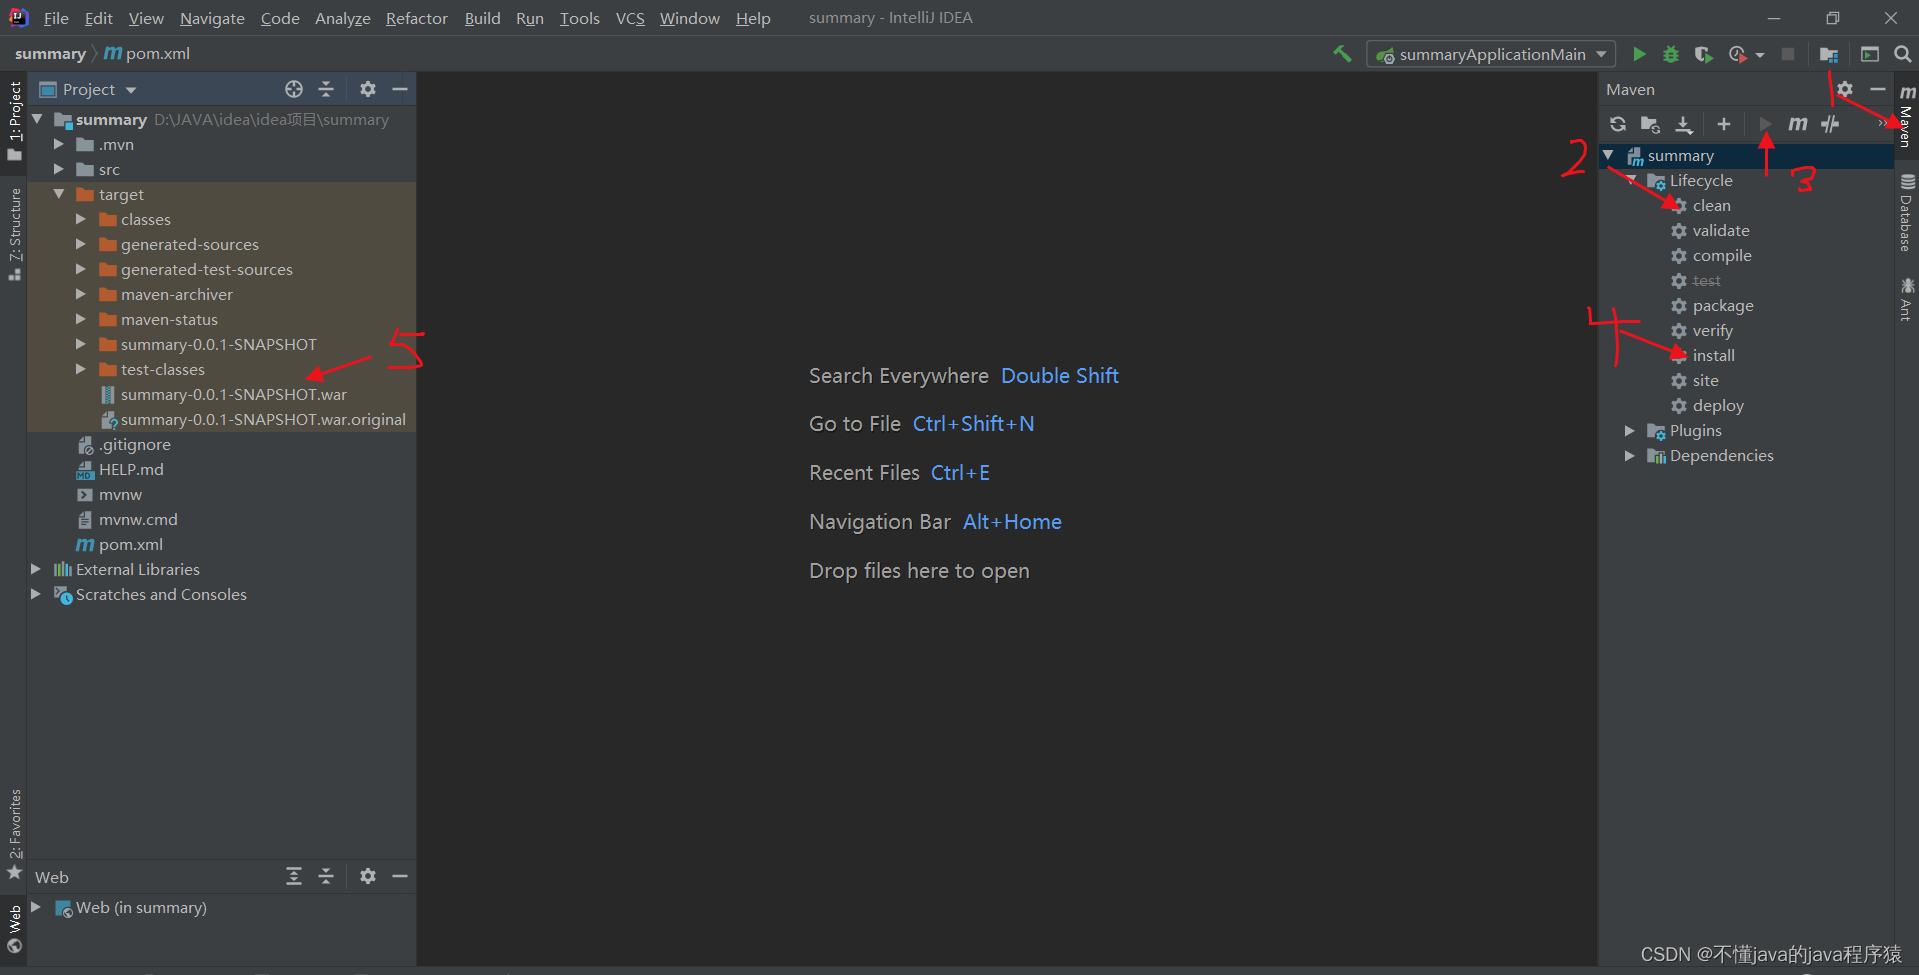The height and width of the screenshot is (975, 1919).
Task: Toggle the Database tool window tab
Action: coord(1906,213)
